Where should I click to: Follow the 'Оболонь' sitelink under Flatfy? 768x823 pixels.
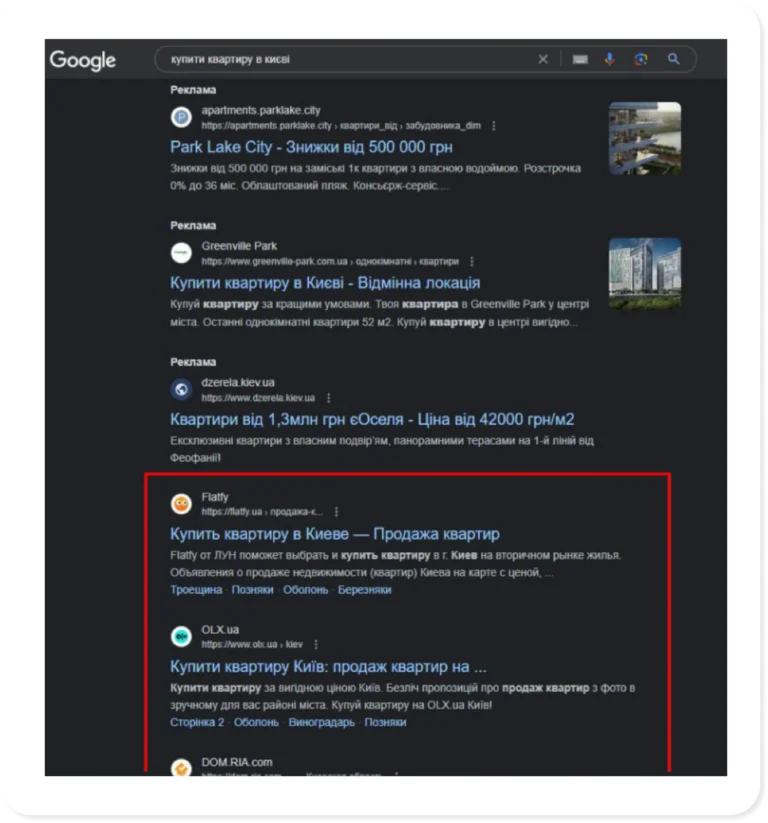[x=306, y=590]
